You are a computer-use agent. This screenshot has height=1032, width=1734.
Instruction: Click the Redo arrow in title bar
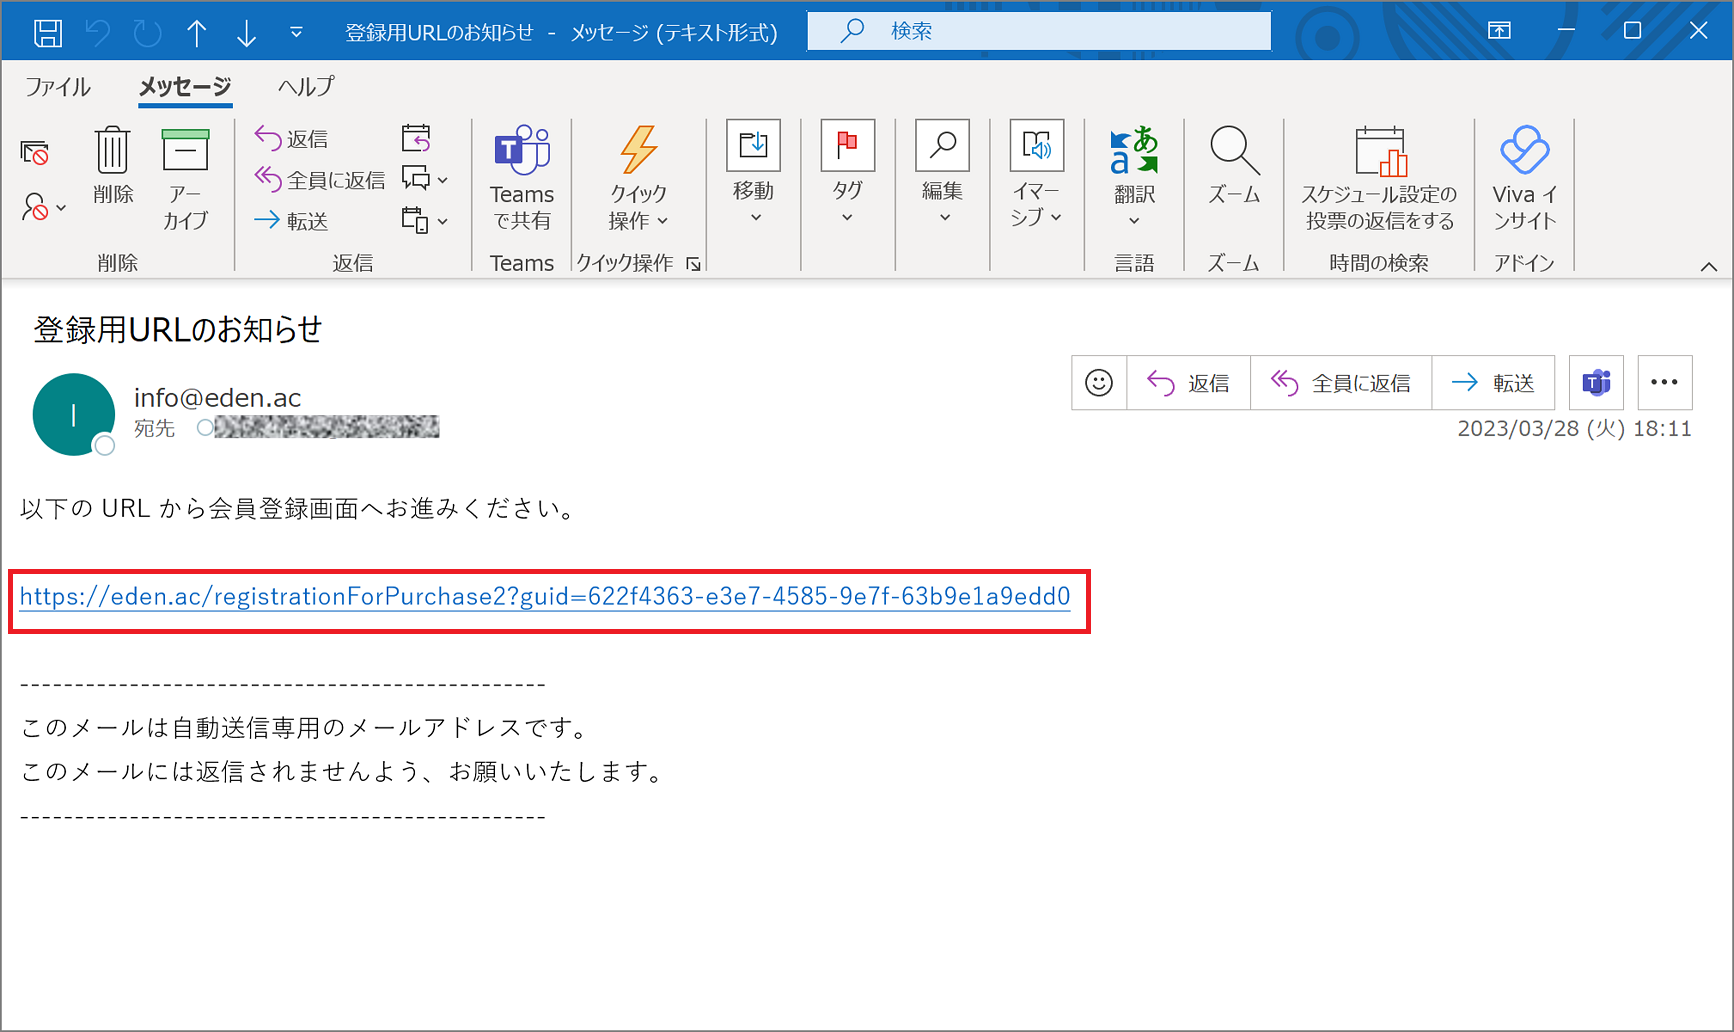[x=147, y=32]
